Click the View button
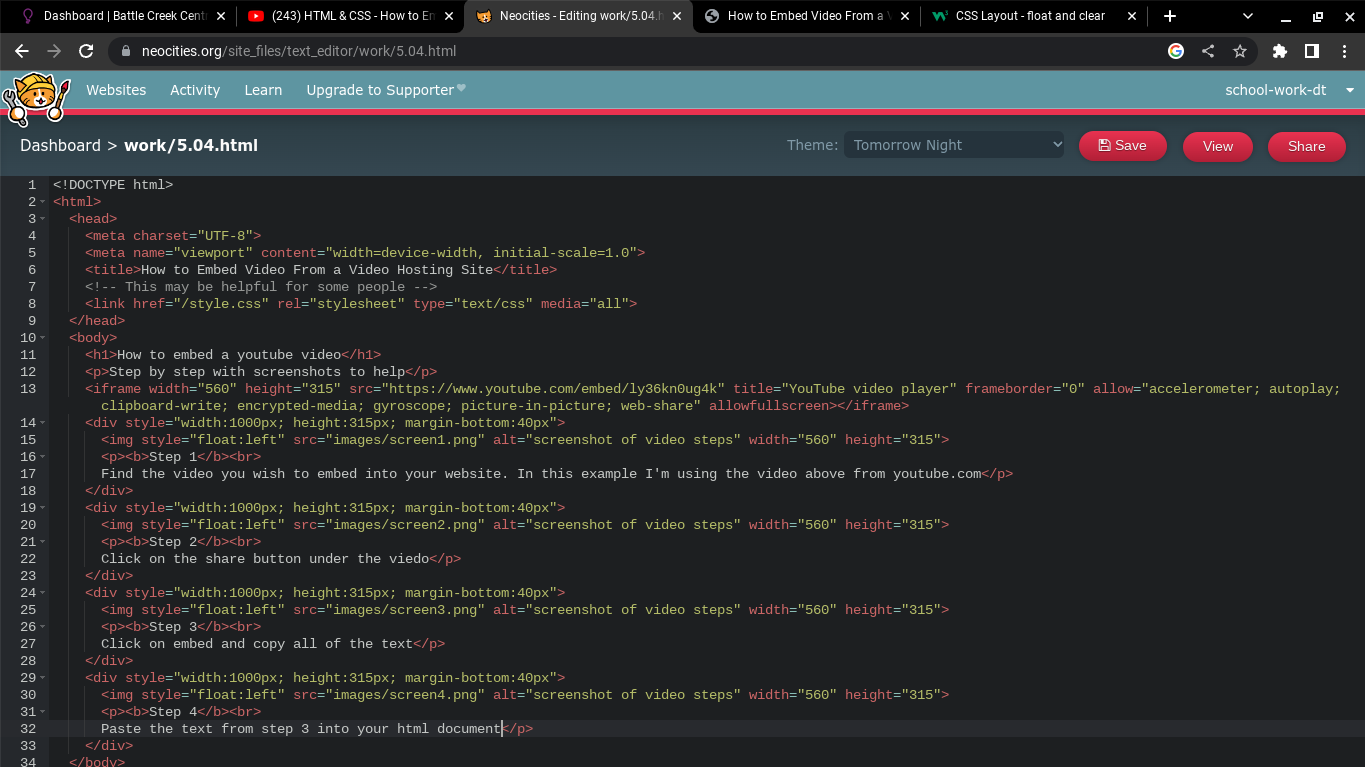Screen dimensions: 1365x767 1217,146
